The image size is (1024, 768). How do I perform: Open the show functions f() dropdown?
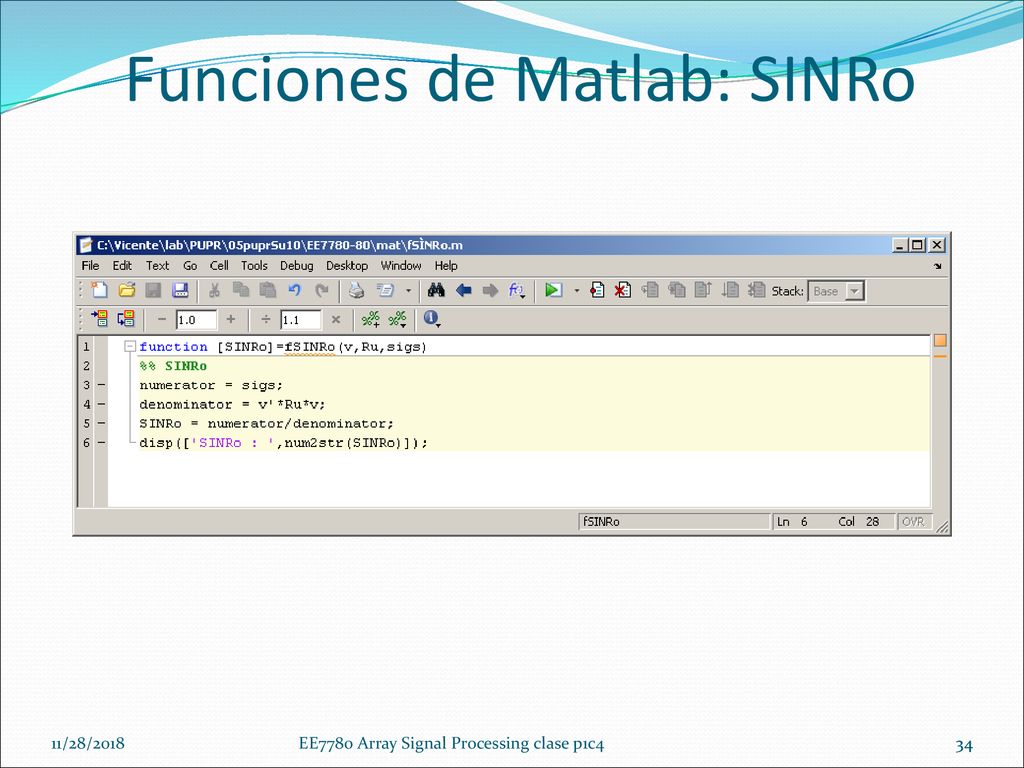point(517,290)
